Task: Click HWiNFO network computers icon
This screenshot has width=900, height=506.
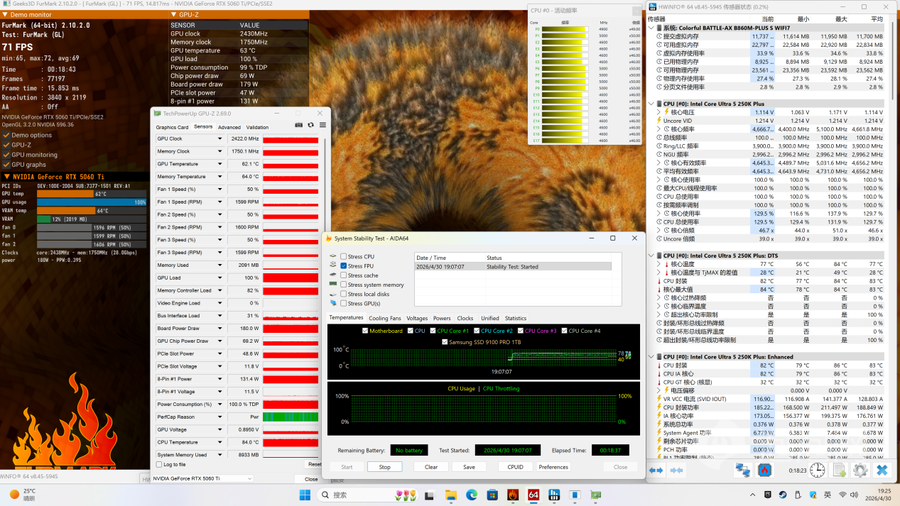Action: 743,470
